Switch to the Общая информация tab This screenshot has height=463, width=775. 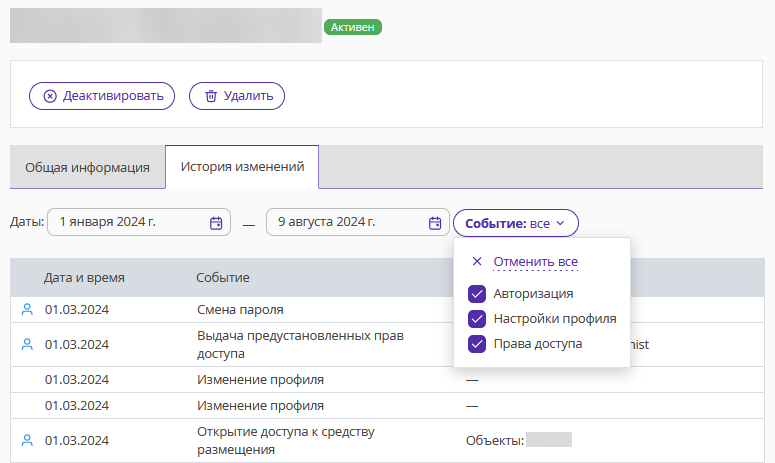[x=87, y=168]
